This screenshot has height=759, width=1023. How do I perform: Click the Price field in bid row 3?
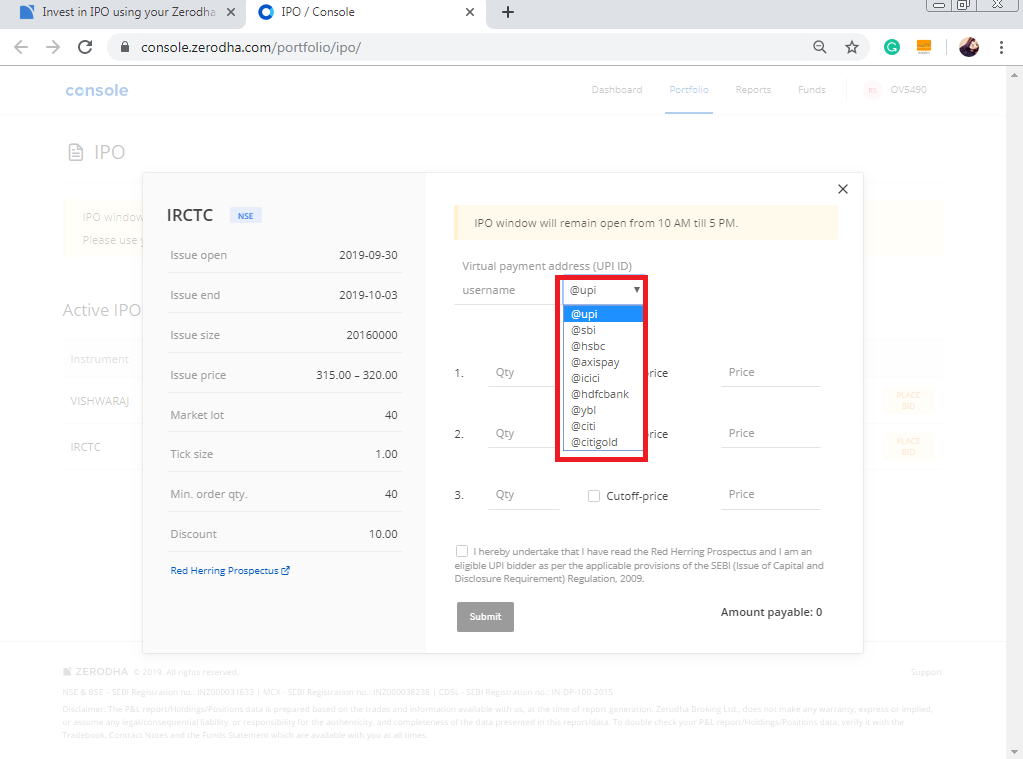[771, 495]
